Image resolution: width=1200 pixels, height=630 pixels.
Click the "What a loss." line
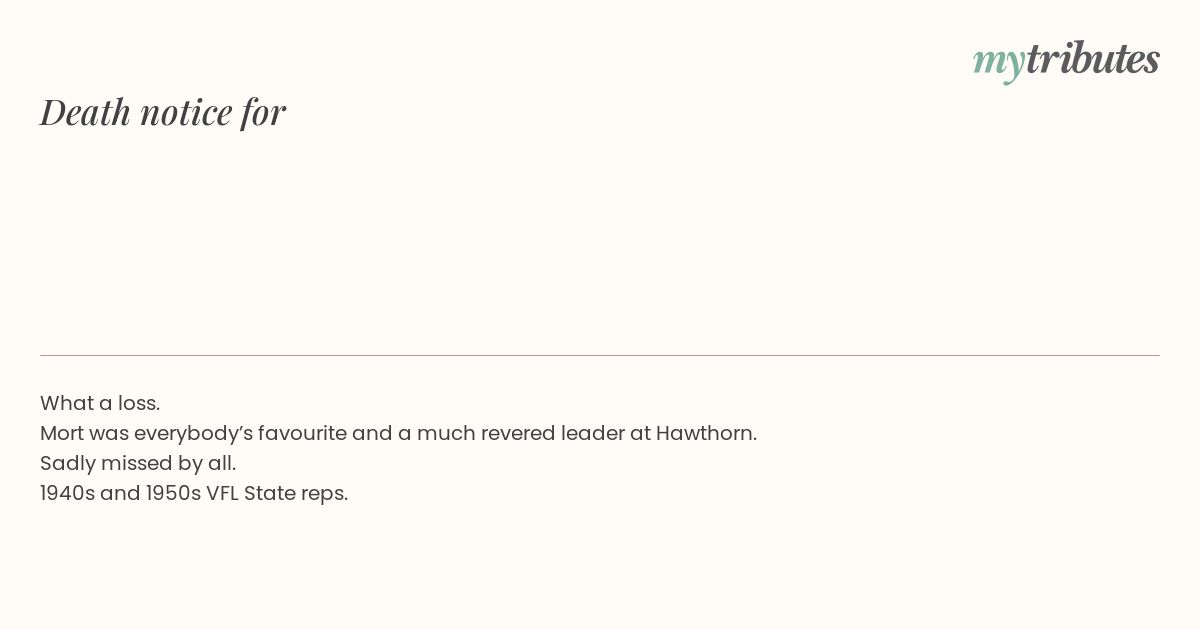(100, 403)
